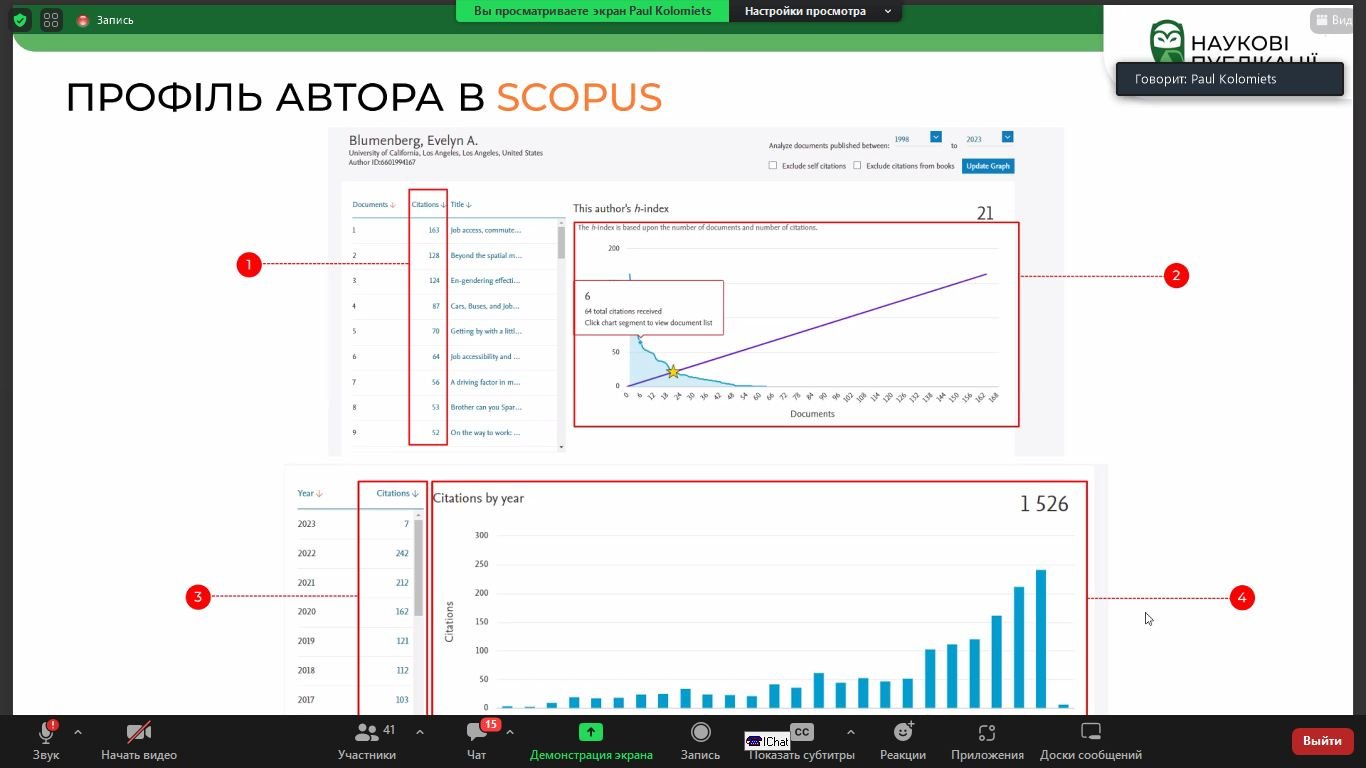Sort by Documents column header

374,205
